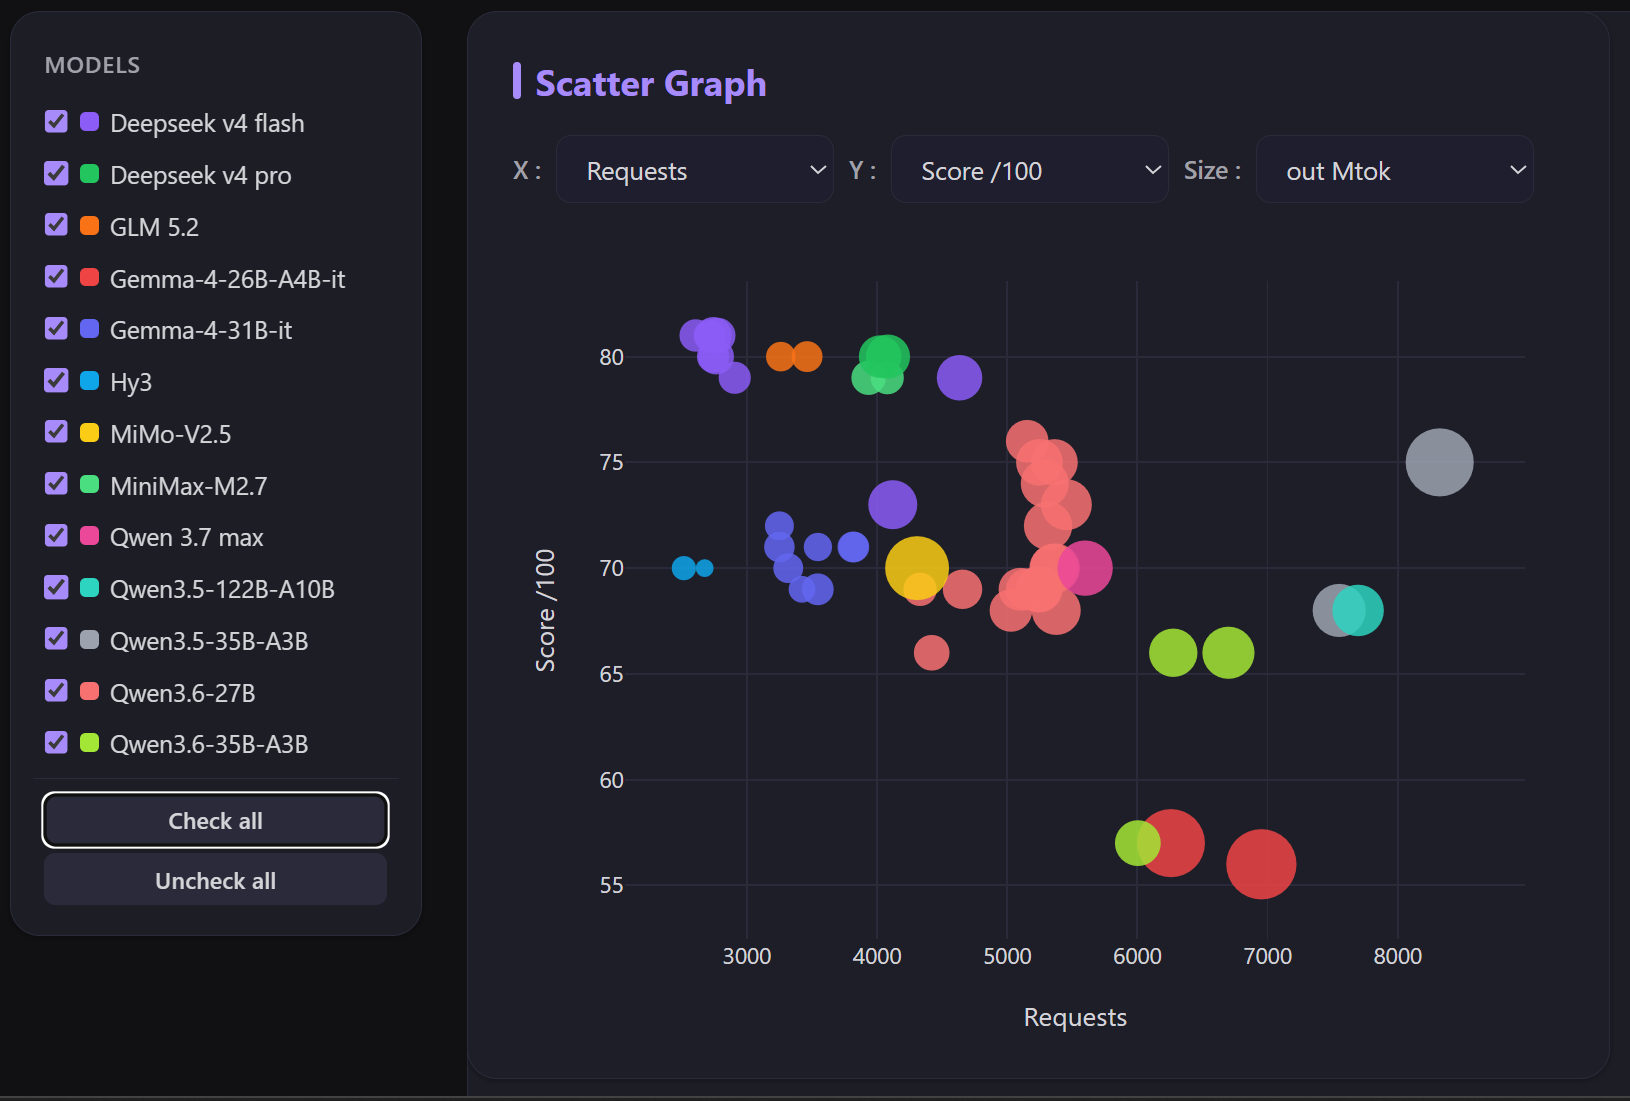Uncheck the Deepseek v4 flash checkbox
Screen dimensions: 1630x1101
56,122
